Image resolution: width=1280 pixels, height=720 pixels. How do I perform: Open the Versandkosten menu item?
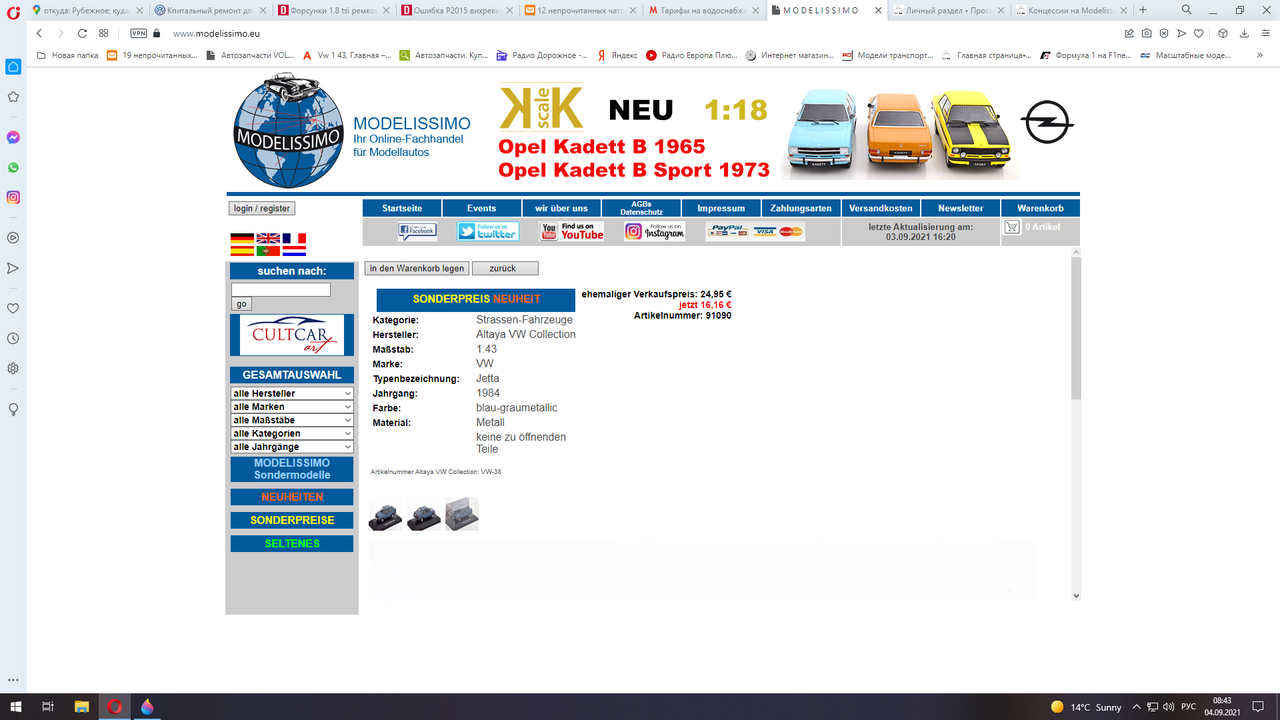point(881,208)
